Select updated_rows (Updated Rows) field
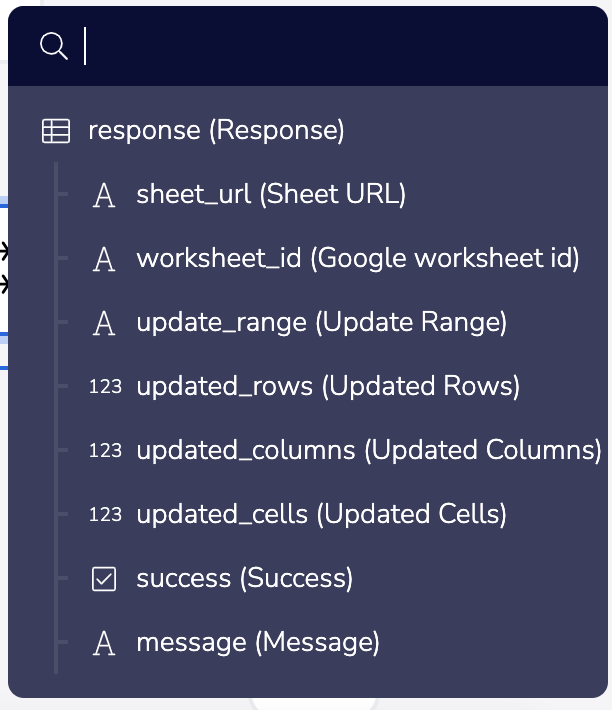Screen dimensions: 612x710 coord(328,386)
